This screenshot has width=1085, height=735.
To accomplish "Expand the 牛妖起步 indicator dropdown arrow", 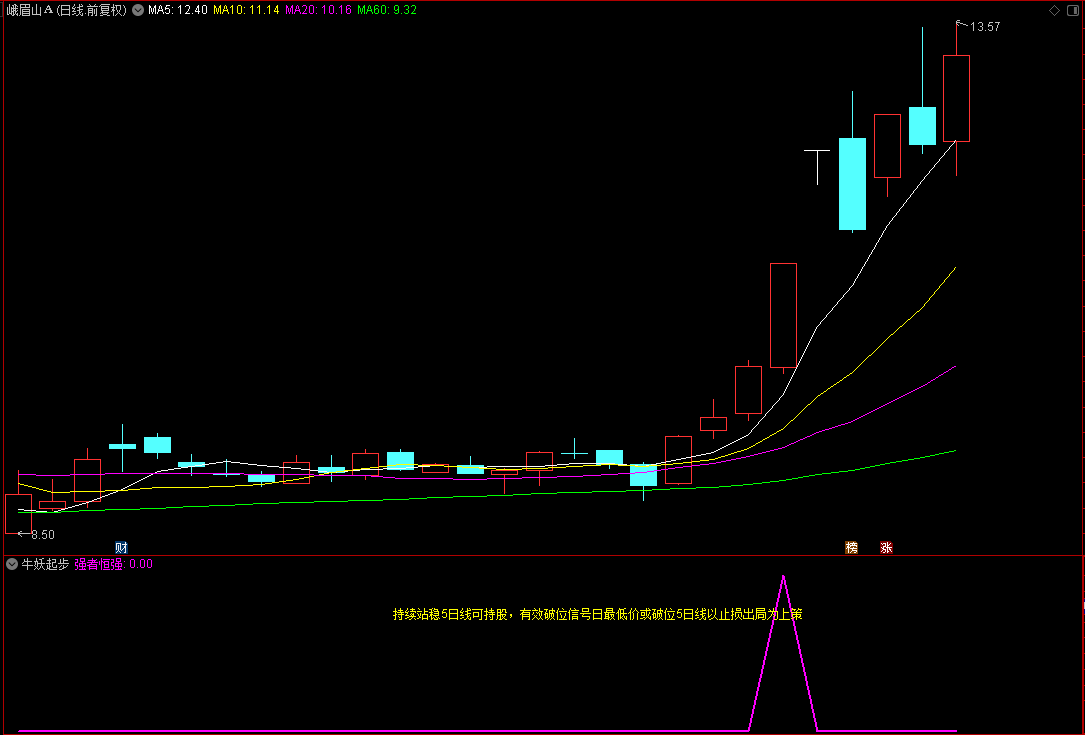I will click(x=12, y=564).
